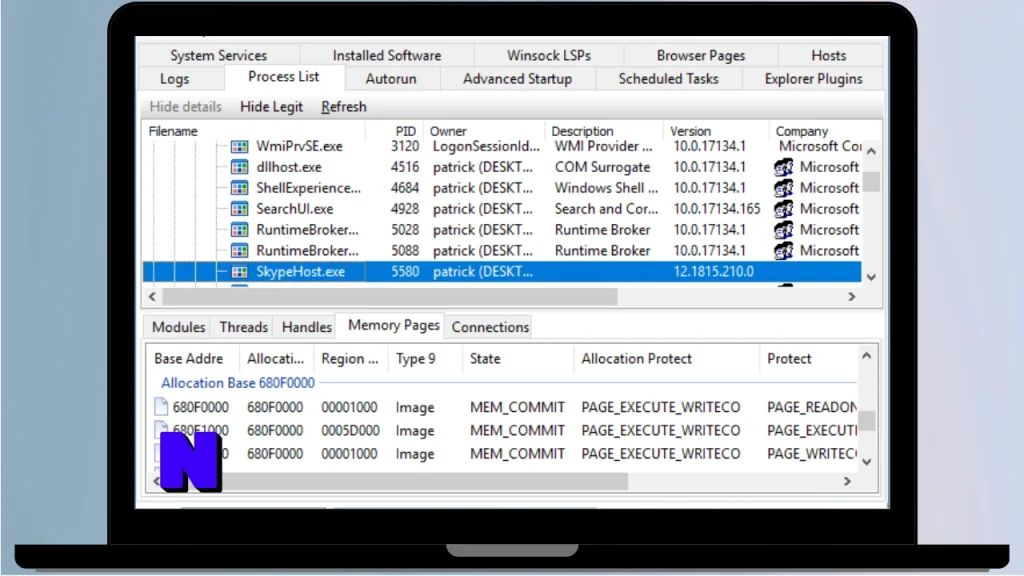Click the SearchUI.exe process icon

(x=240, y=209)
